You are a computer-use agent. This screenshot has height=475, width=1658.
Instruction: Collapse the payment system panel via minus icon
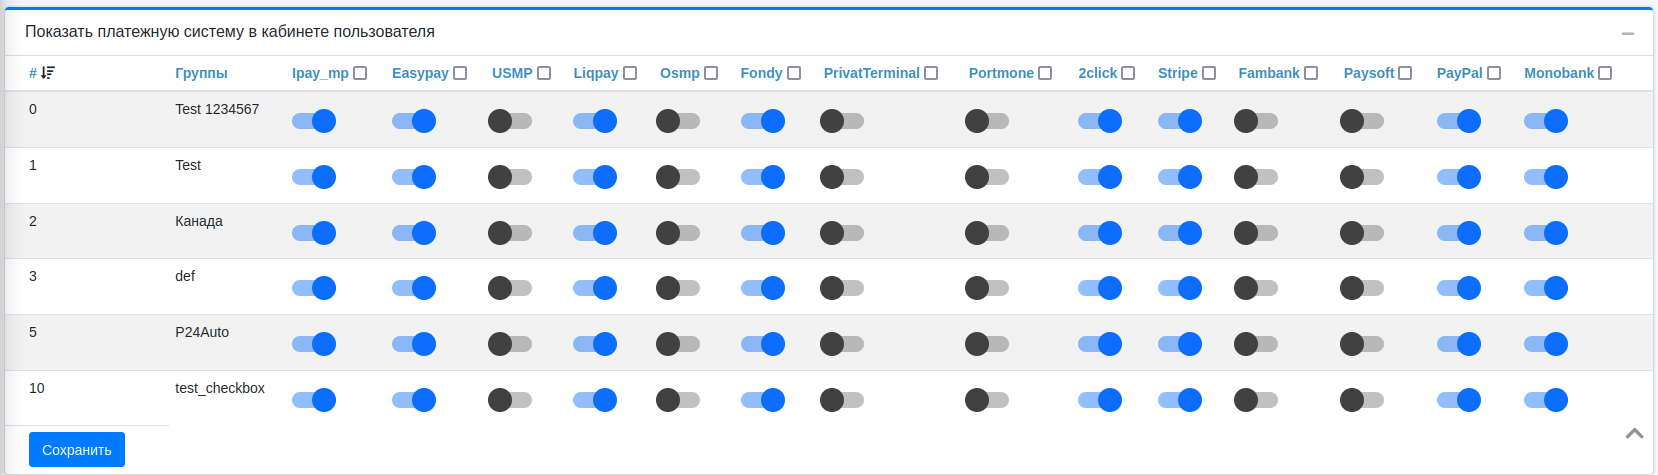(1628, 33)
